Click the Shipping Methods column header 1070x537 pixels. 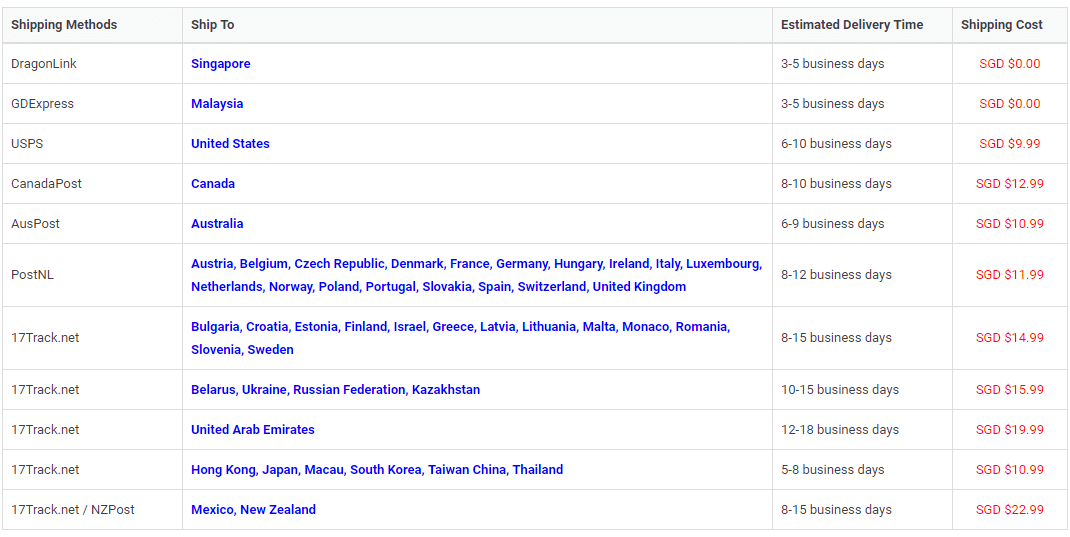coord(64,25)
